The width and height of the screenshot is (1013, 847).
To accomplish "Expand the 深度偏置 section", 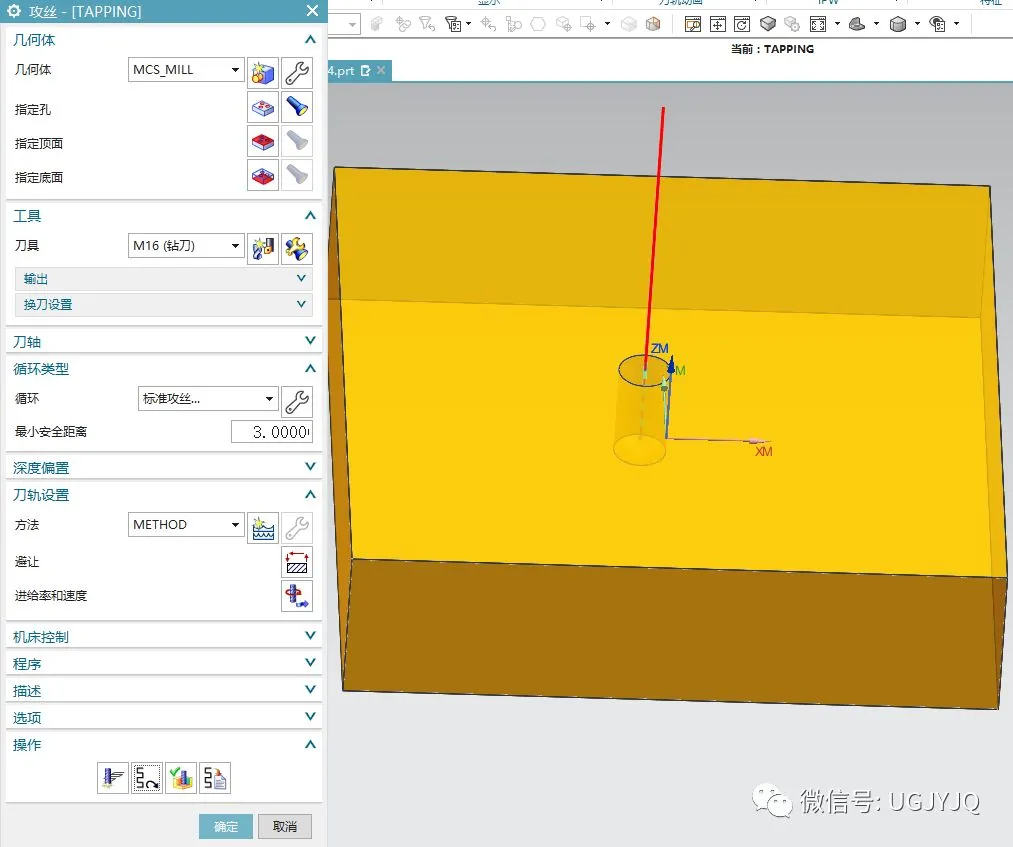I will pyautogui.click(x=310, y=466).
